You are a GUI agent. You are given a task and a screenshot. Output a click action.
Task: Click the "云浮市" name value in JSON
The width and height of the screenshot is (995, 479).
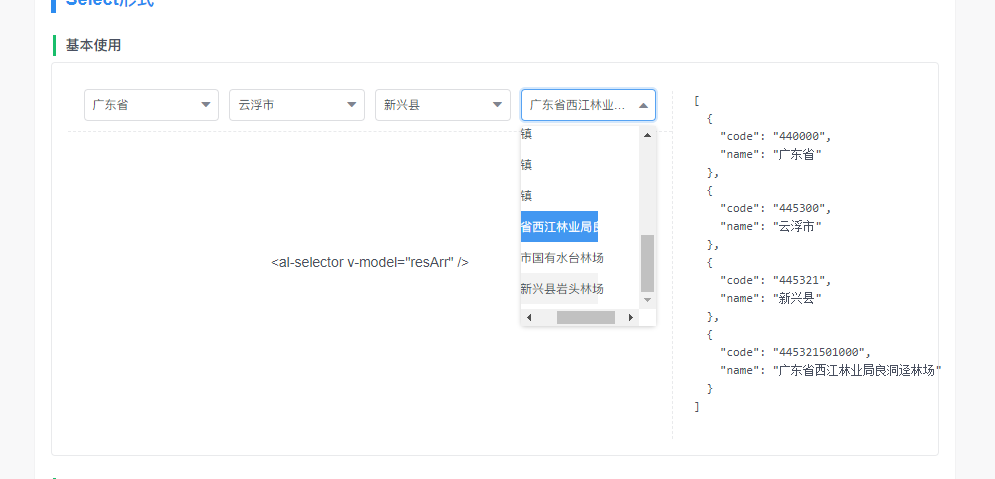(797, 226)
